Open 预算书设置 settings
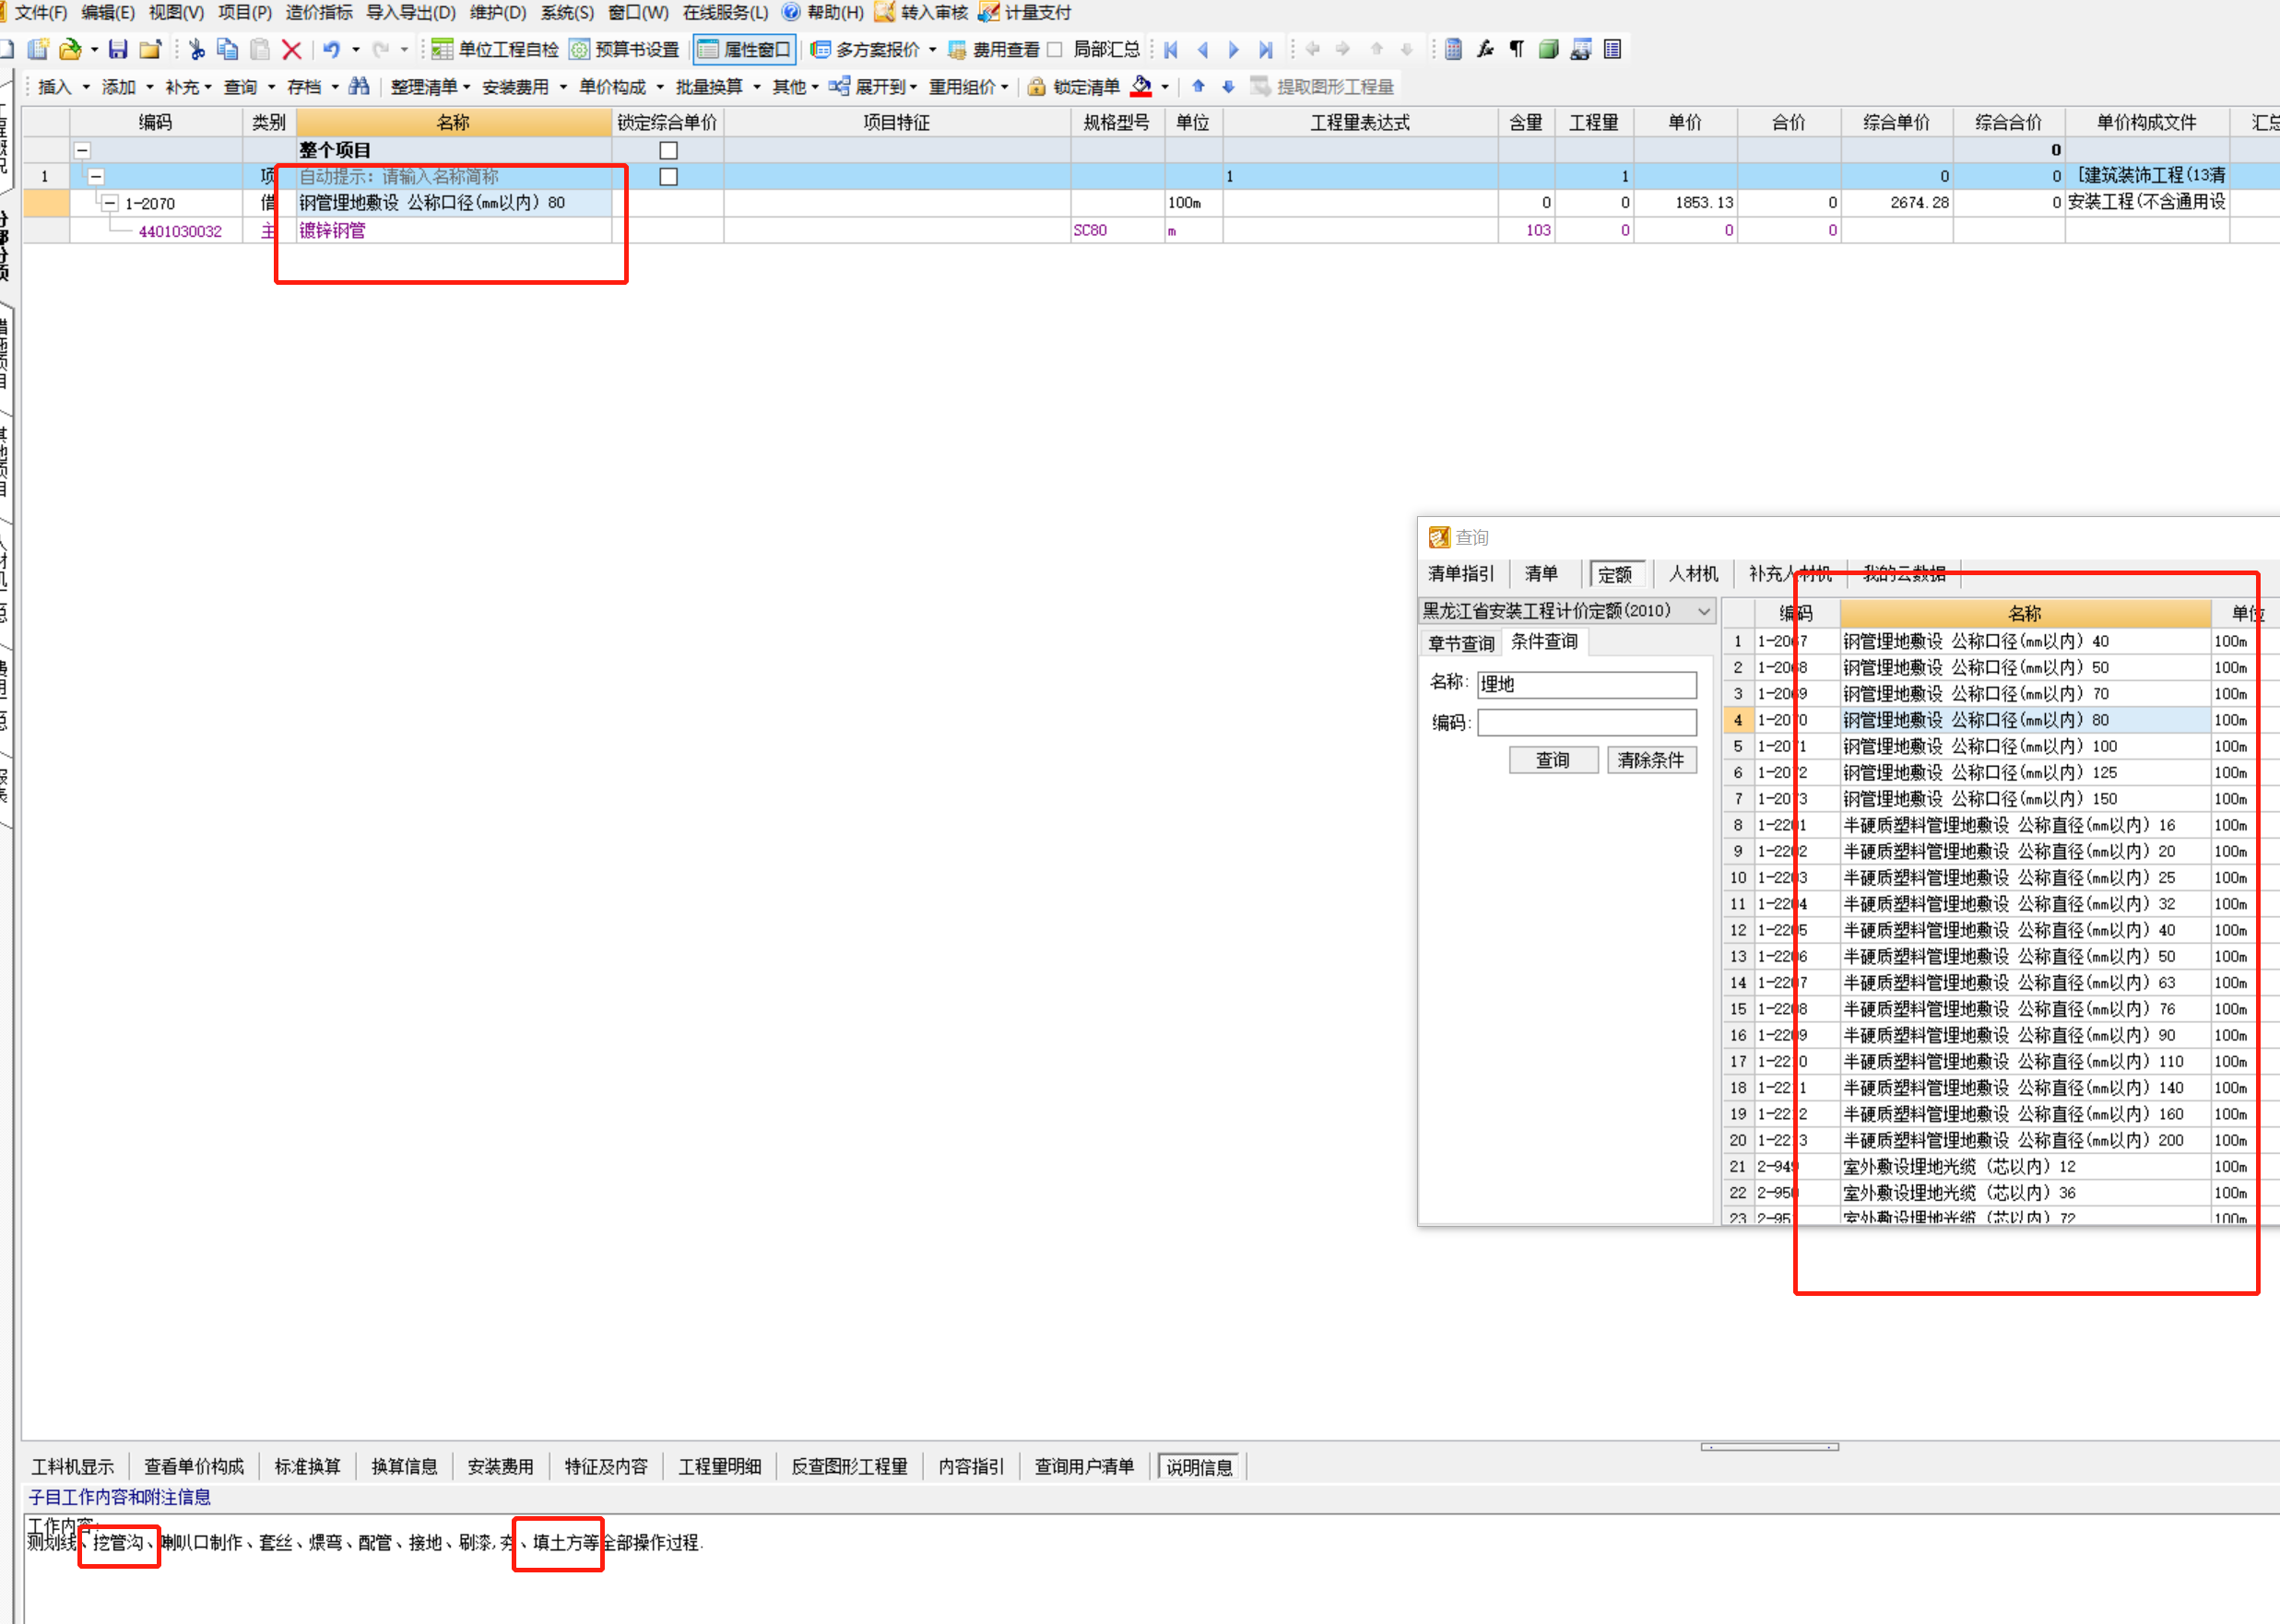2280x1624 pixels. 625,49
